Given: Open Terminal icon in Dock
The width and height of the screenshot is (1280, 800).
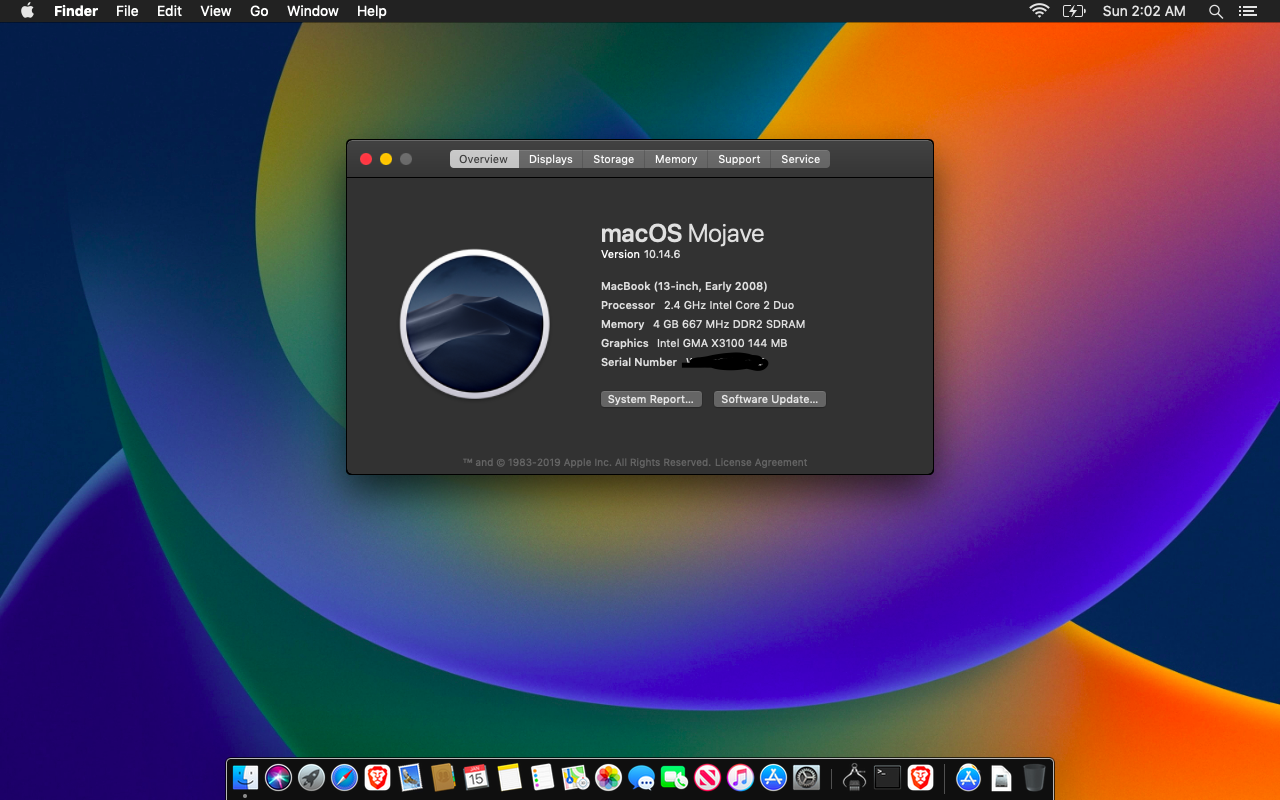Looking at the screenshot, I should [x=887, y=777].
